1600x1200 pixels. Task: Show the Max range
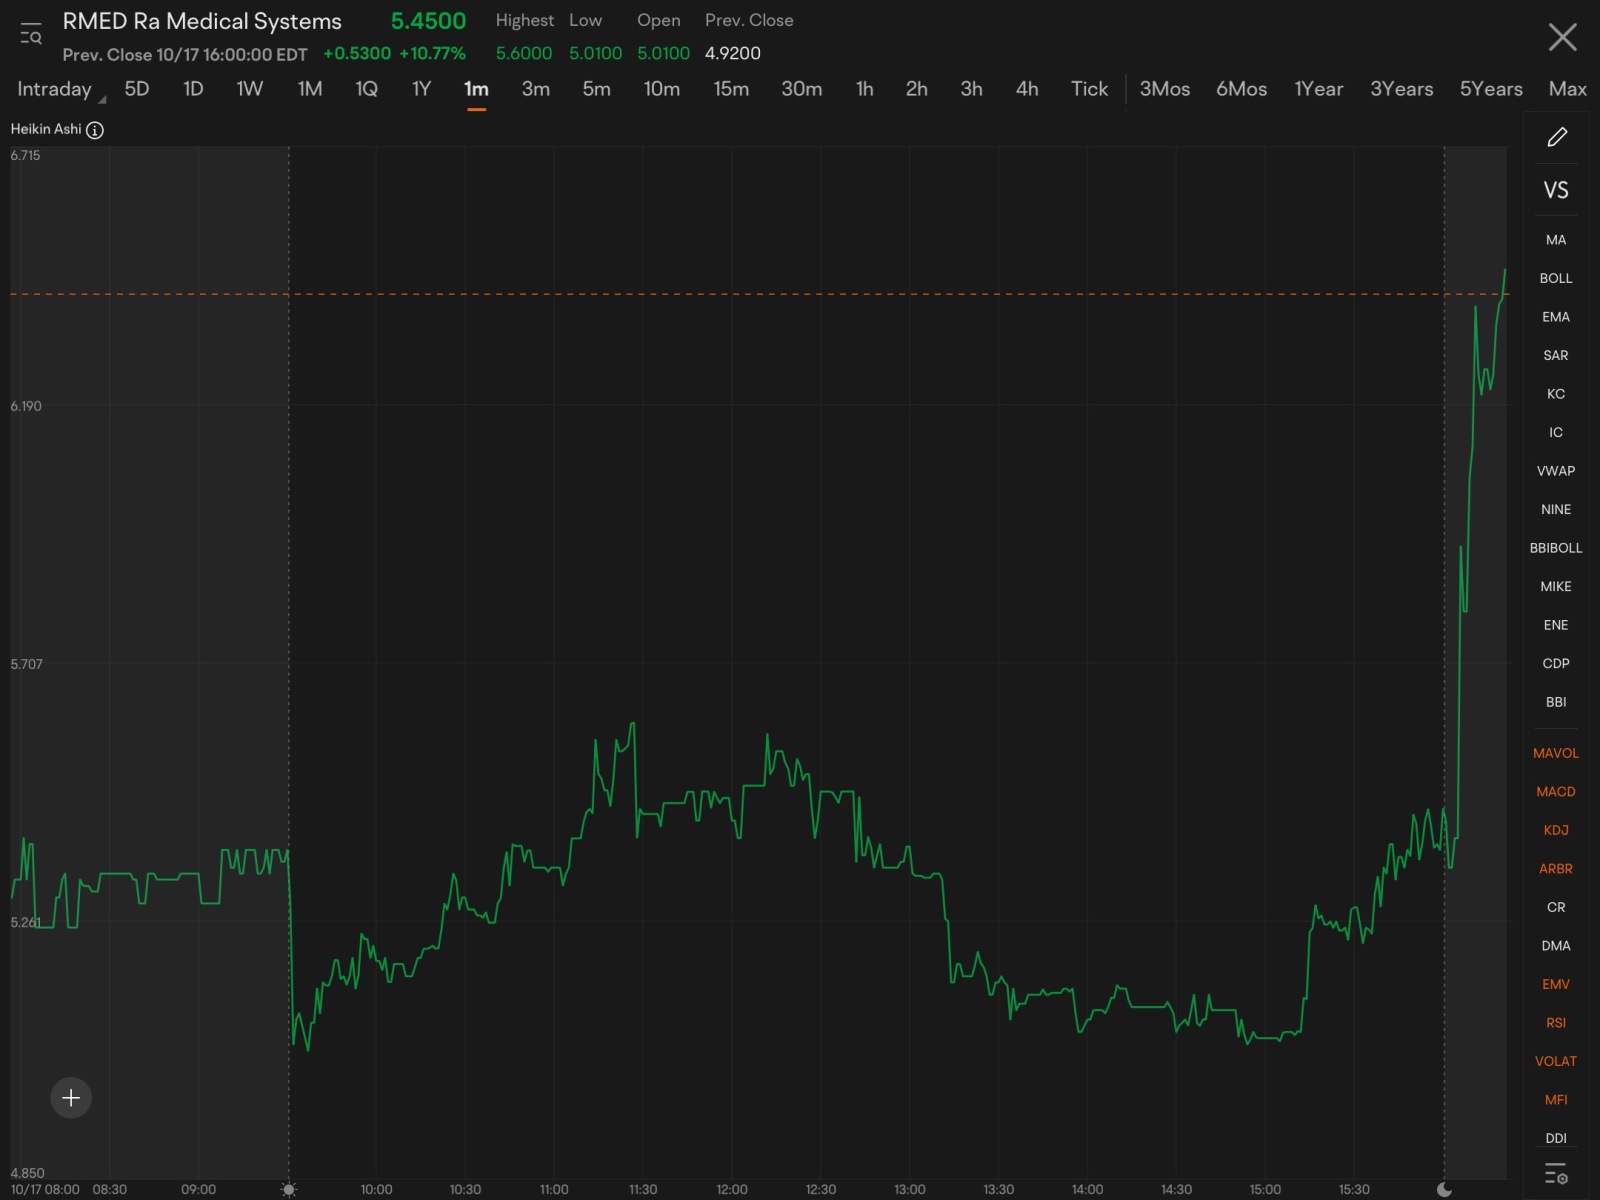coord(1567,89)
